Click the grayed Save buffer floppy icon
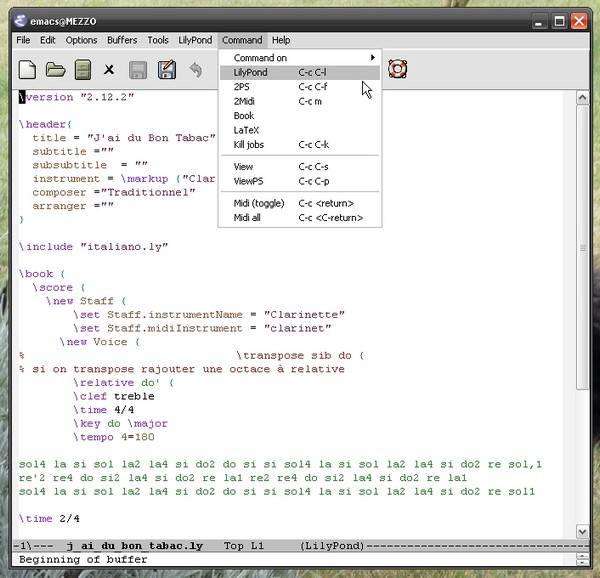The image size is (600, 578). (x=138, y=70)
